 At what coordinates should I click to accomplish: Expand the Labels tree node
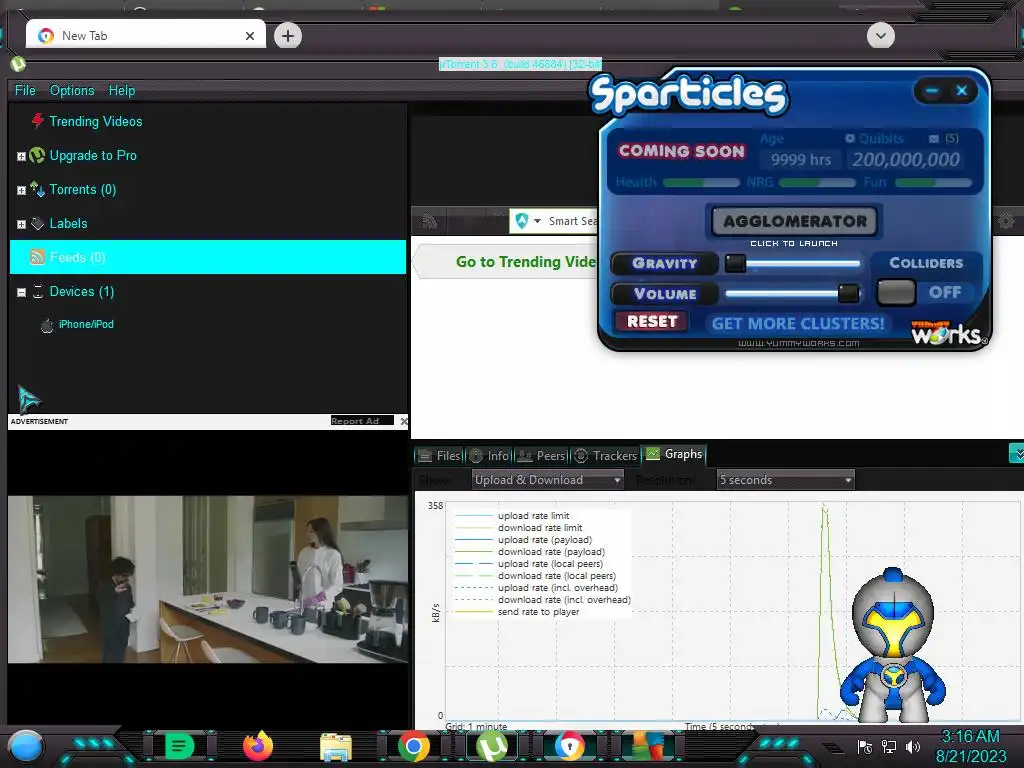click(x=21, y=224)
